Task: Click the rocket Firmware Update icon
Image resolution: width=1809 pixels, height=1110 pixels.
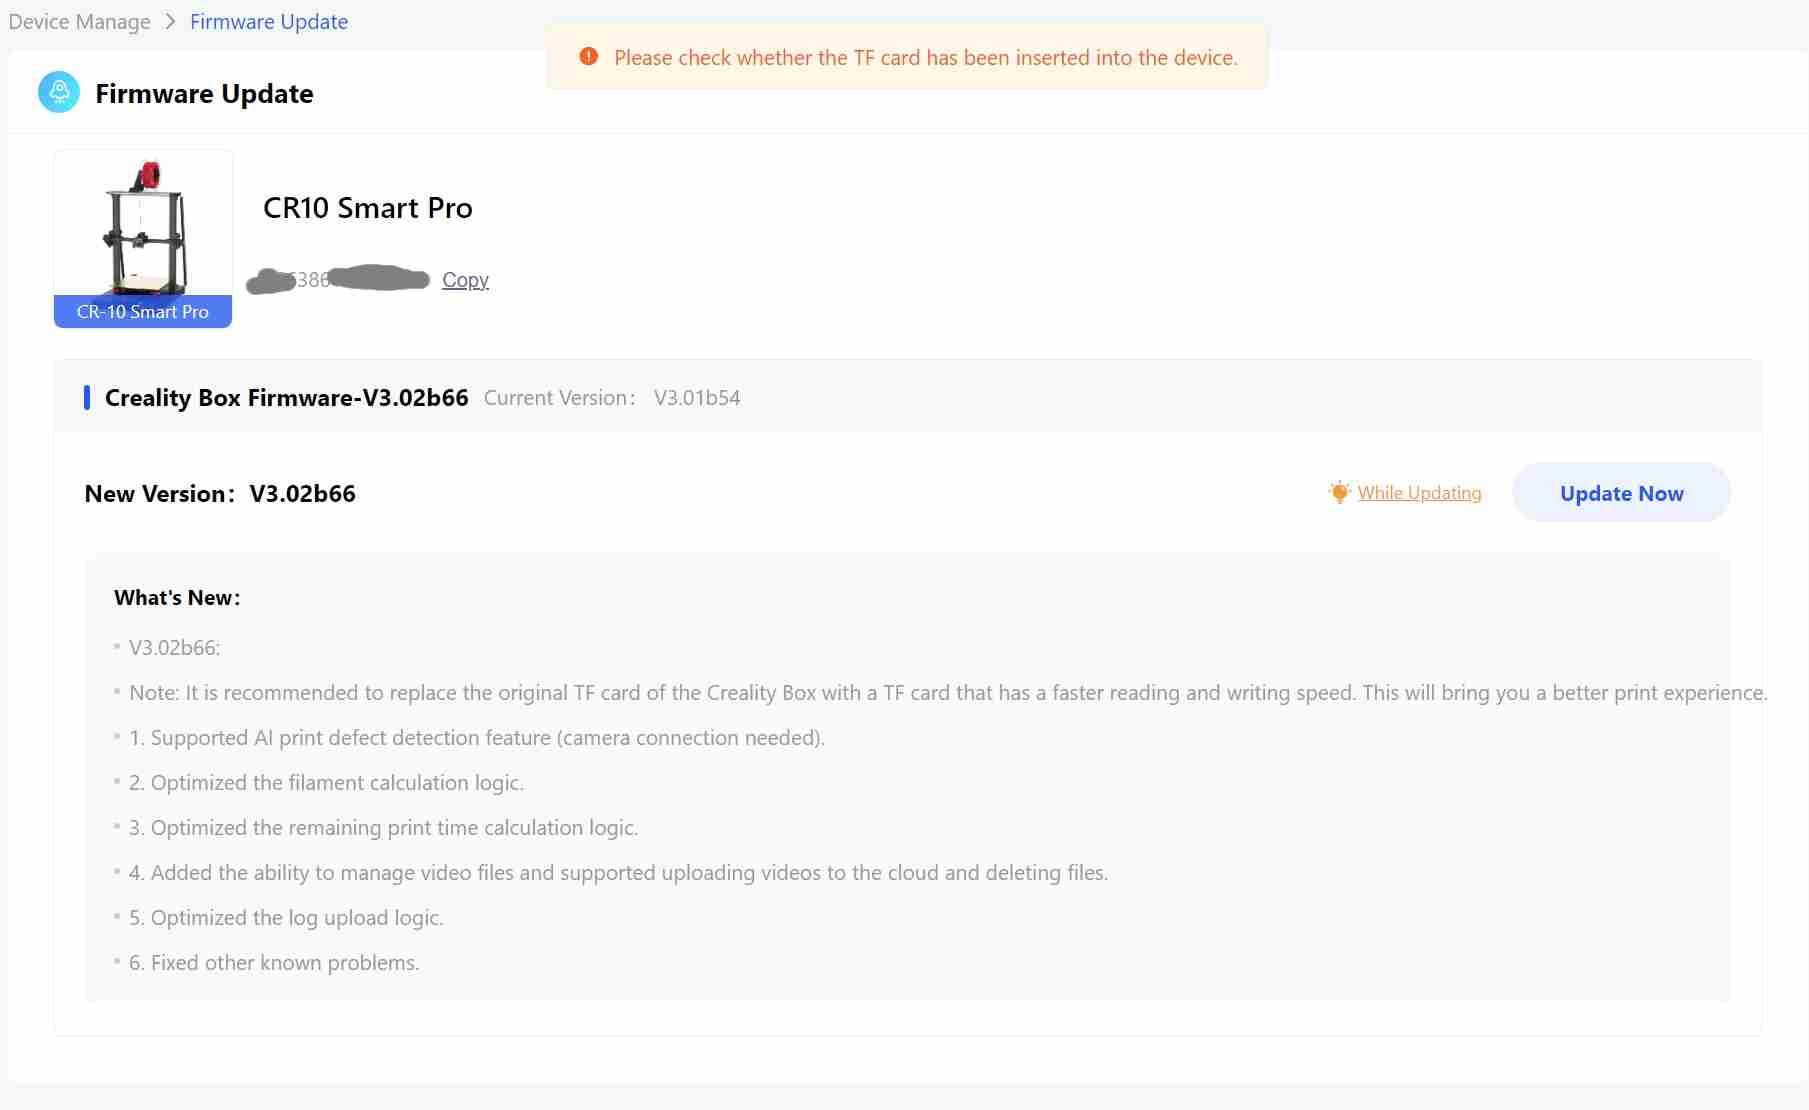Action: (59, 93)
